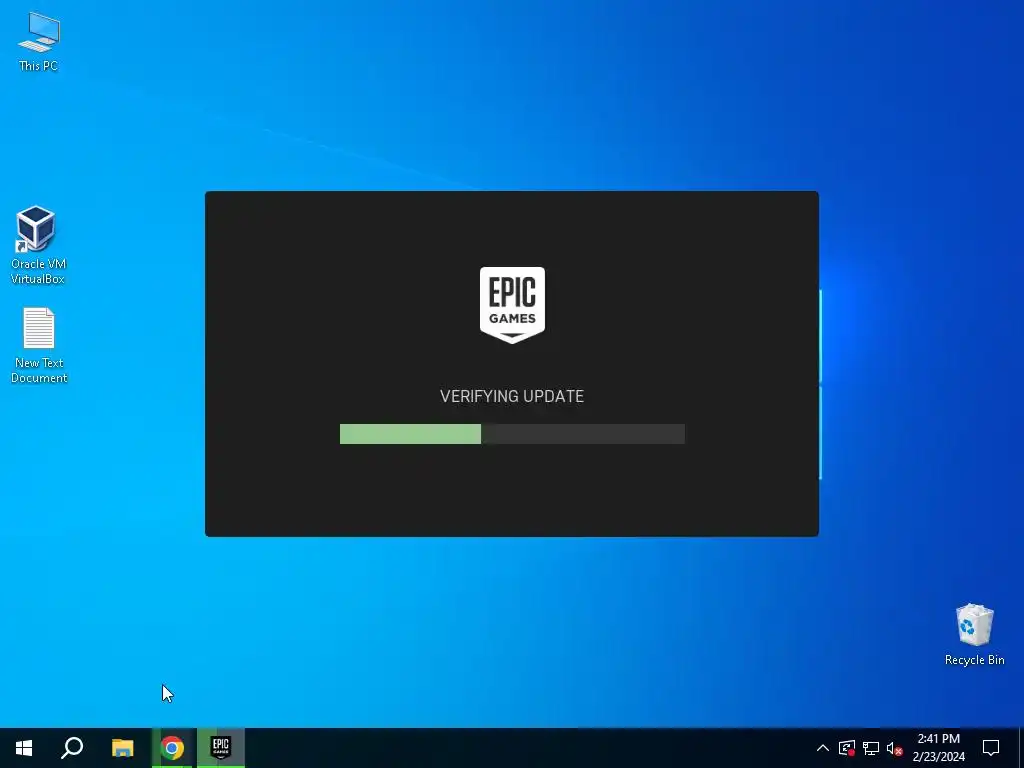
Task: Open the taskbar search
Action: [x=72, y=748]
